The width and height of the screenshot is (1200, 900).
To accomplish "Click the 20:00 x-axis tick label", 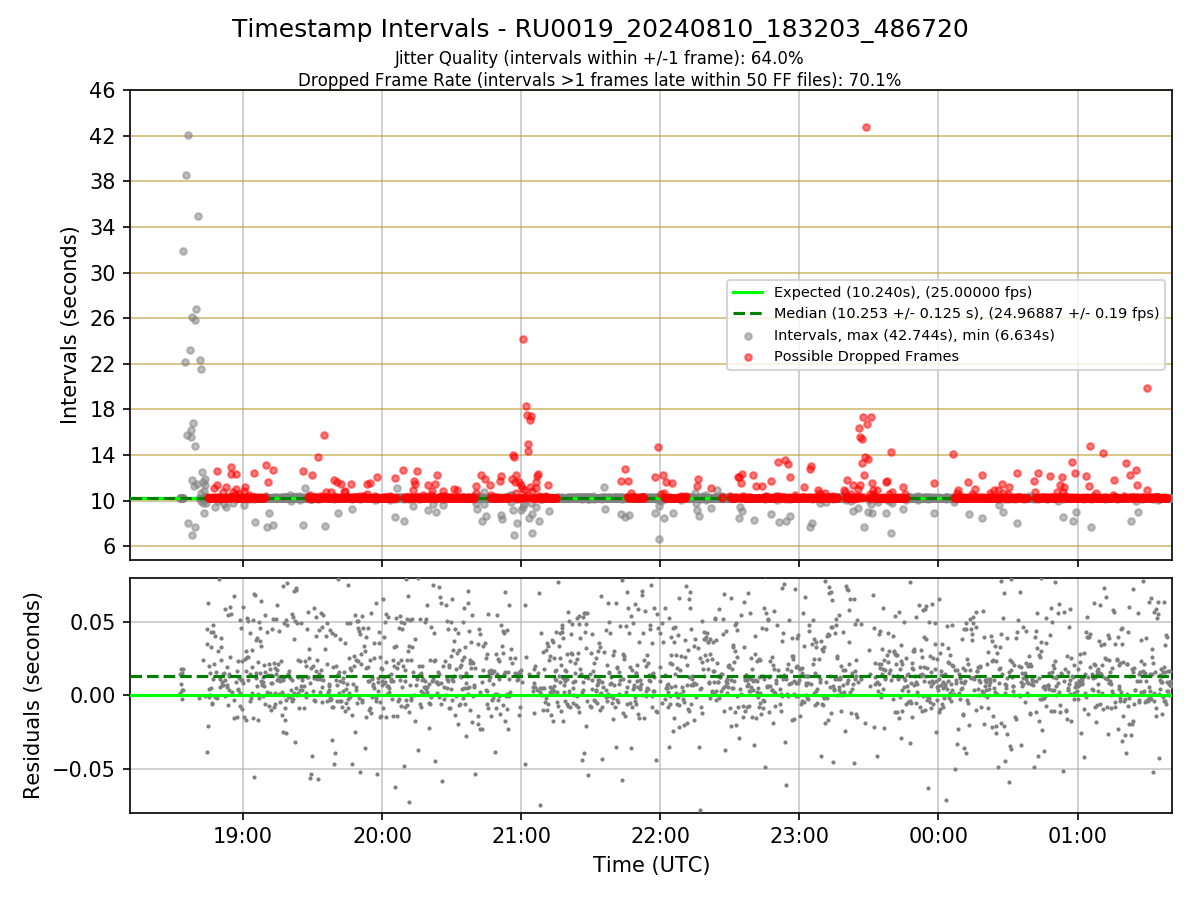I will [x=382, y=834].
